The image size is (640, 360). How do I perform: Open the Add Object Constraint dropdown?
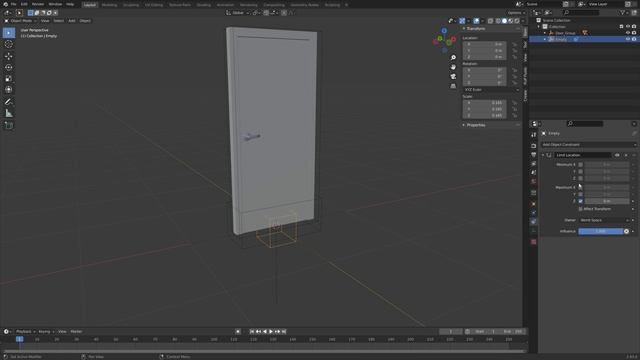tap(589, 144)
